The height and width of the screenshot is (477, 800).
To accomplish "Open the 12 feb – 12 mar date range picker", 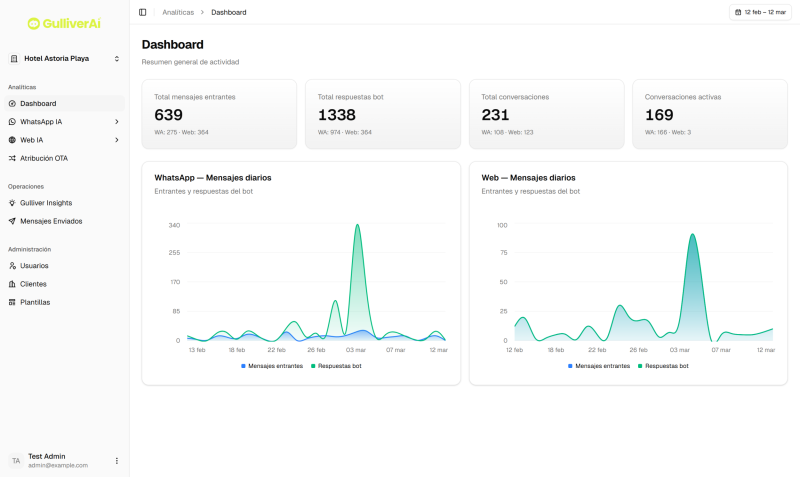I will click(x=760, y=12).
